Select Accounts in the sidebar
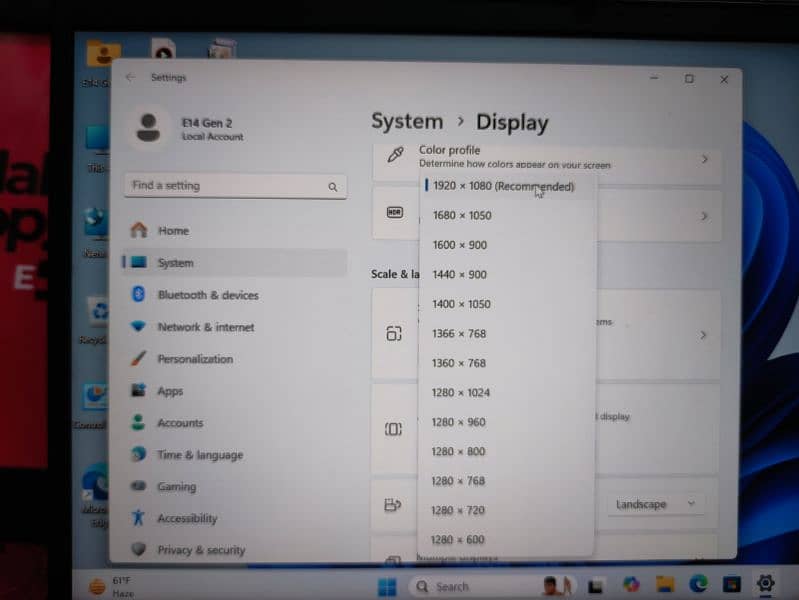 coord(180,423)
